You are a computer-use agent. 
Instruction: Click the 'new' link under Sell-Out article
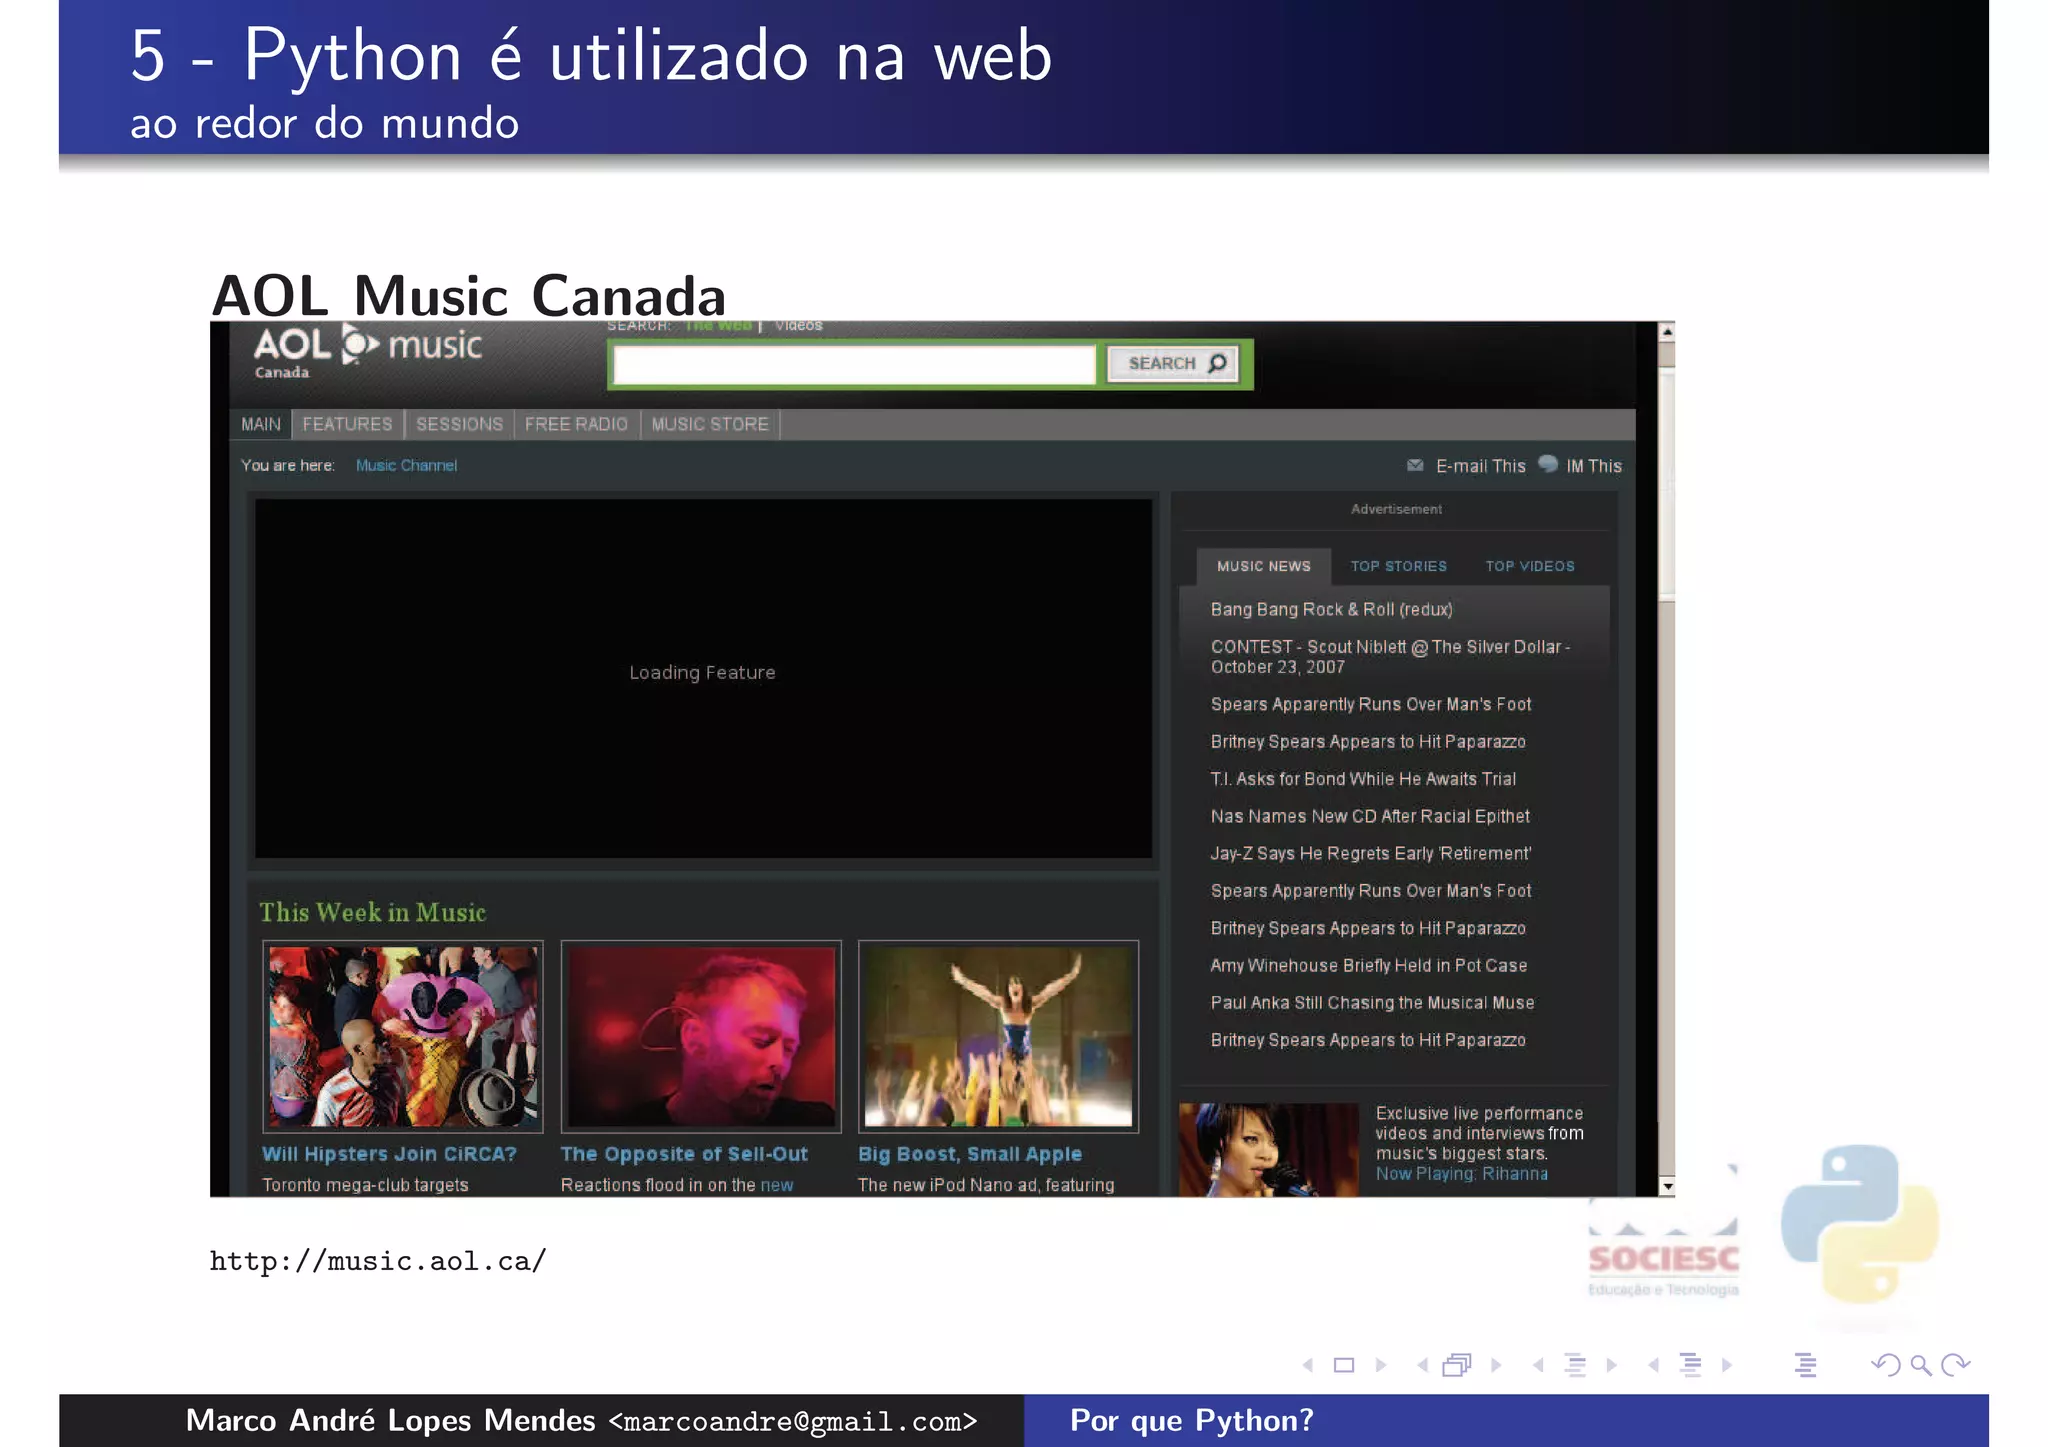(x=777, y=1185)
